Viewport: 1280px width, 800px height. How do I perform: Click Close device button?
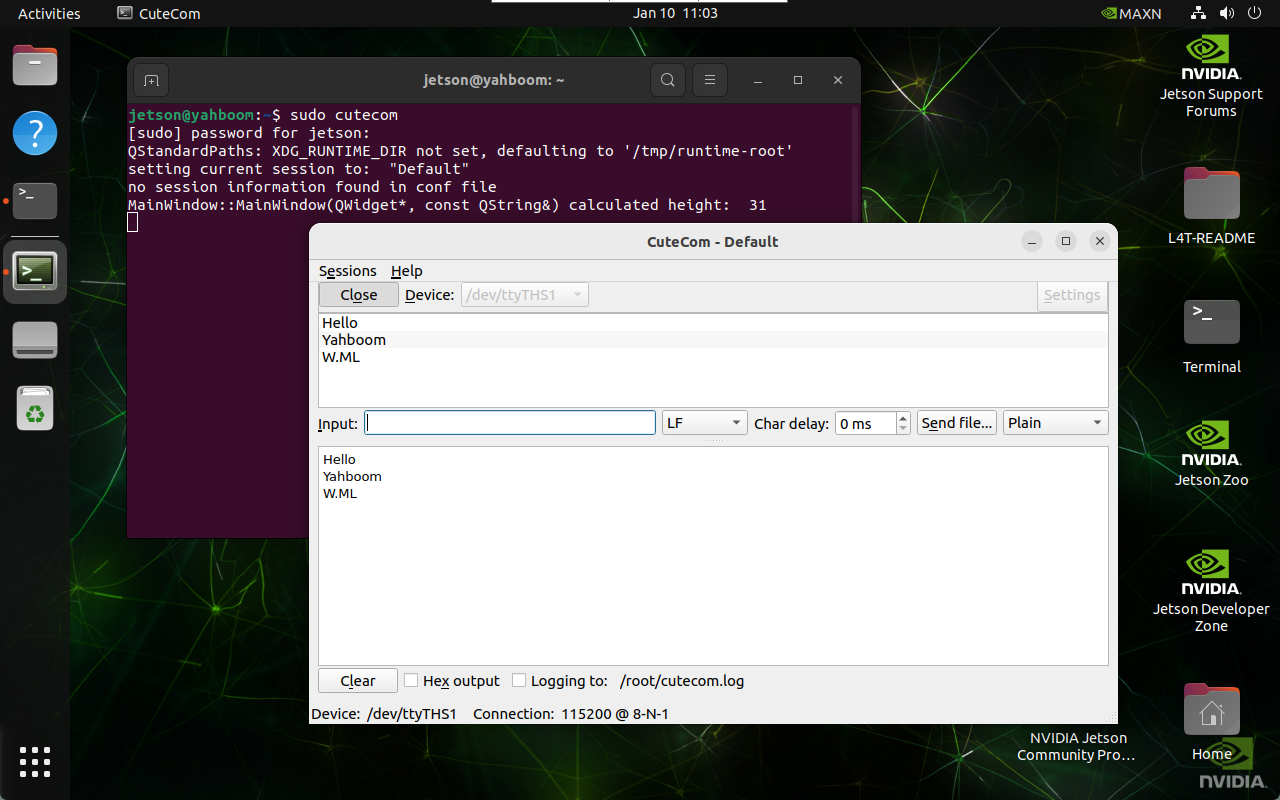[358, 295]
